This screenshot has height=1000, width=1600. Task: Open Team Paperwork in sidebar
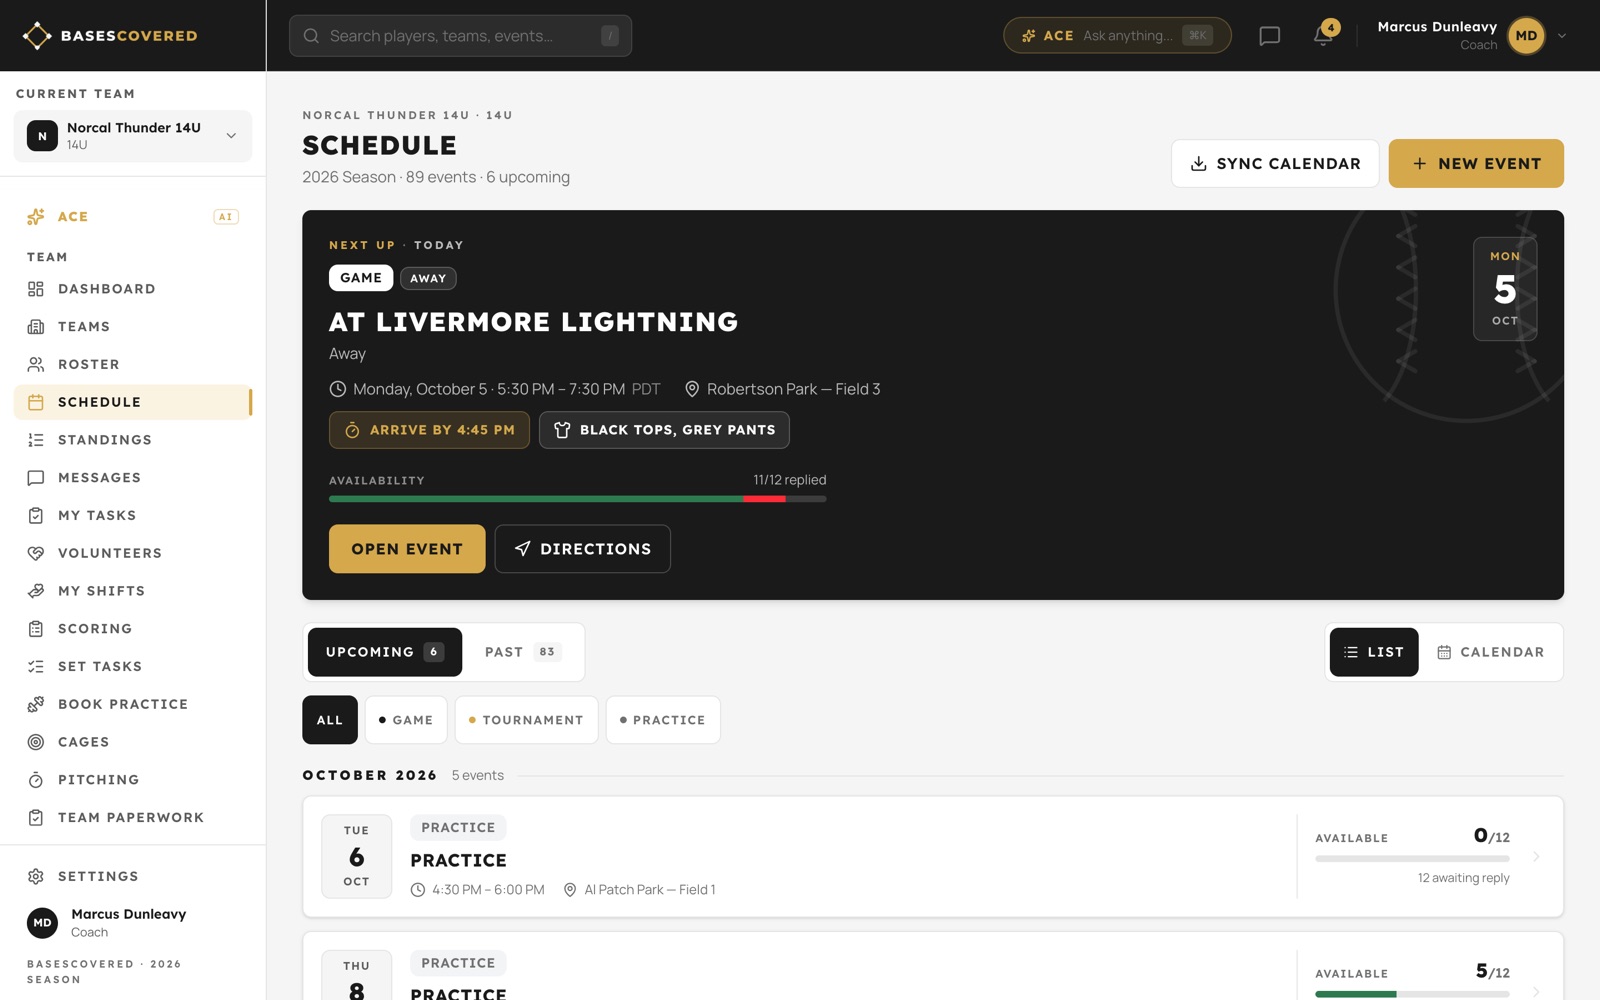(x=133, y=817)
